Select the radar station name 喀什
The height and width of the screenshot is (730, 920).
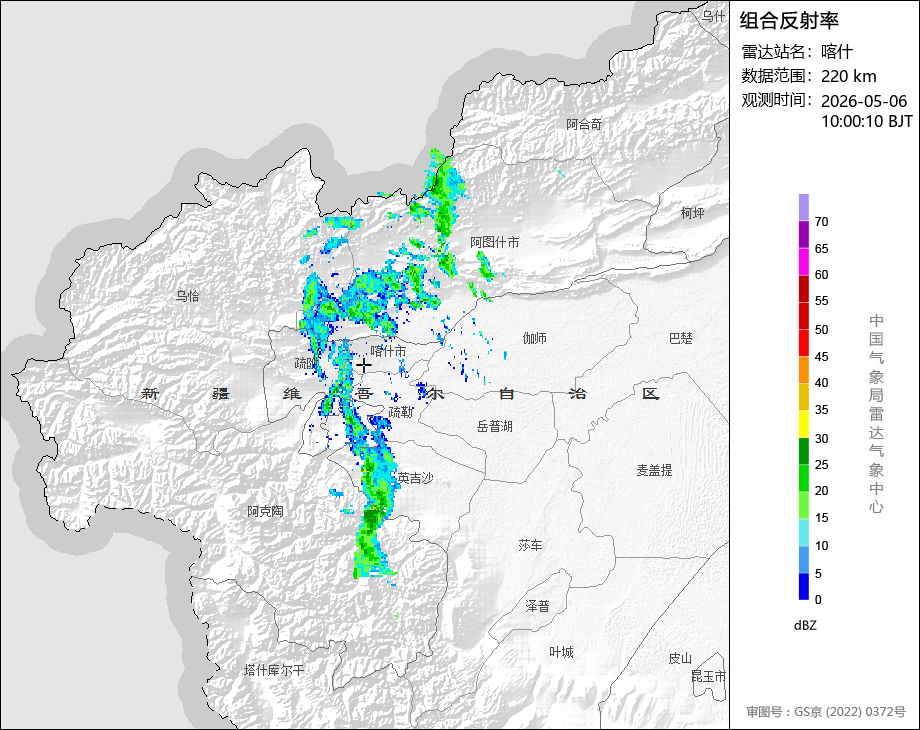836,52
